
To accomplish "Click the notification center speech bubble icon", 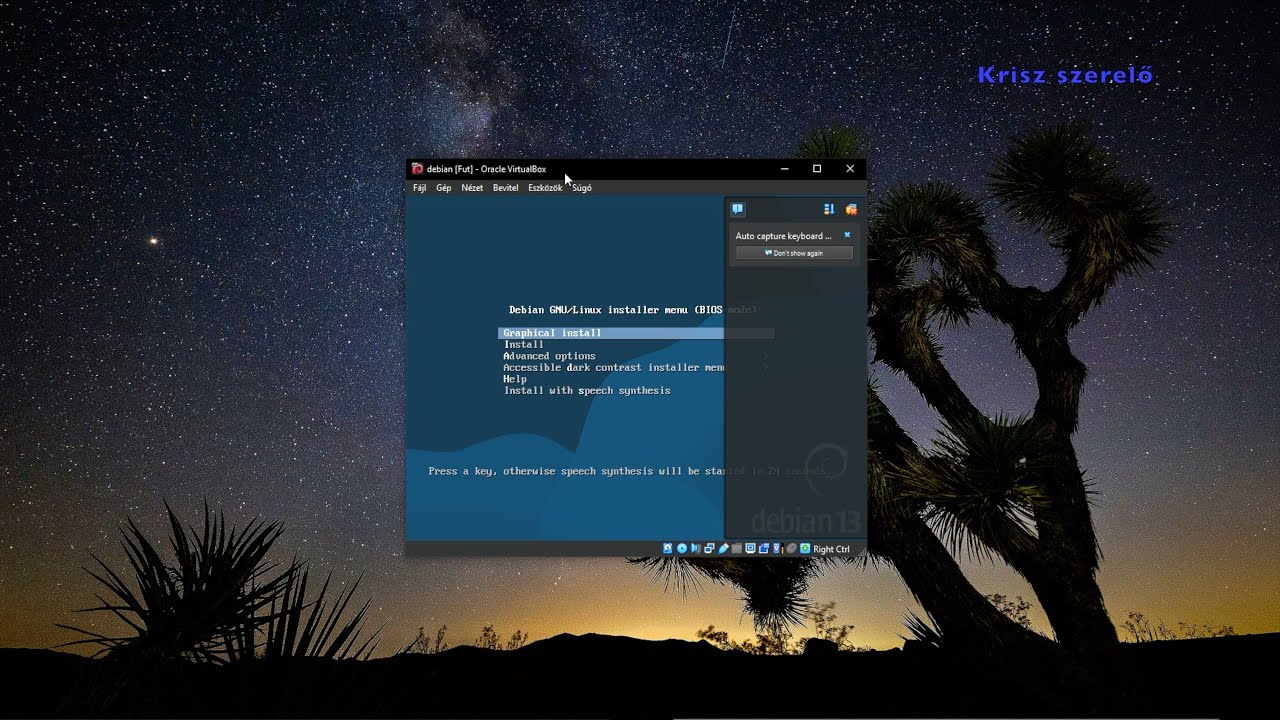I will [x=738, y=209].
